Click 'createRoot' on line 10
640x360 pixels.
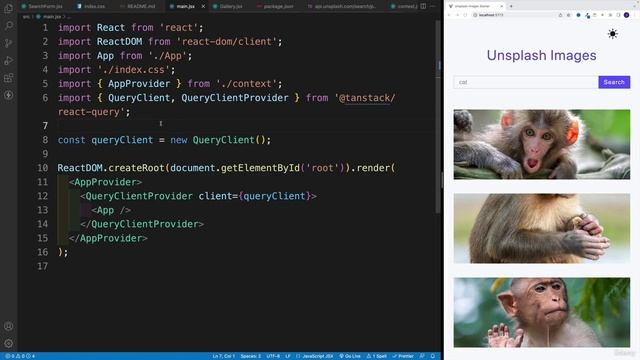click(x=136, y=168)
